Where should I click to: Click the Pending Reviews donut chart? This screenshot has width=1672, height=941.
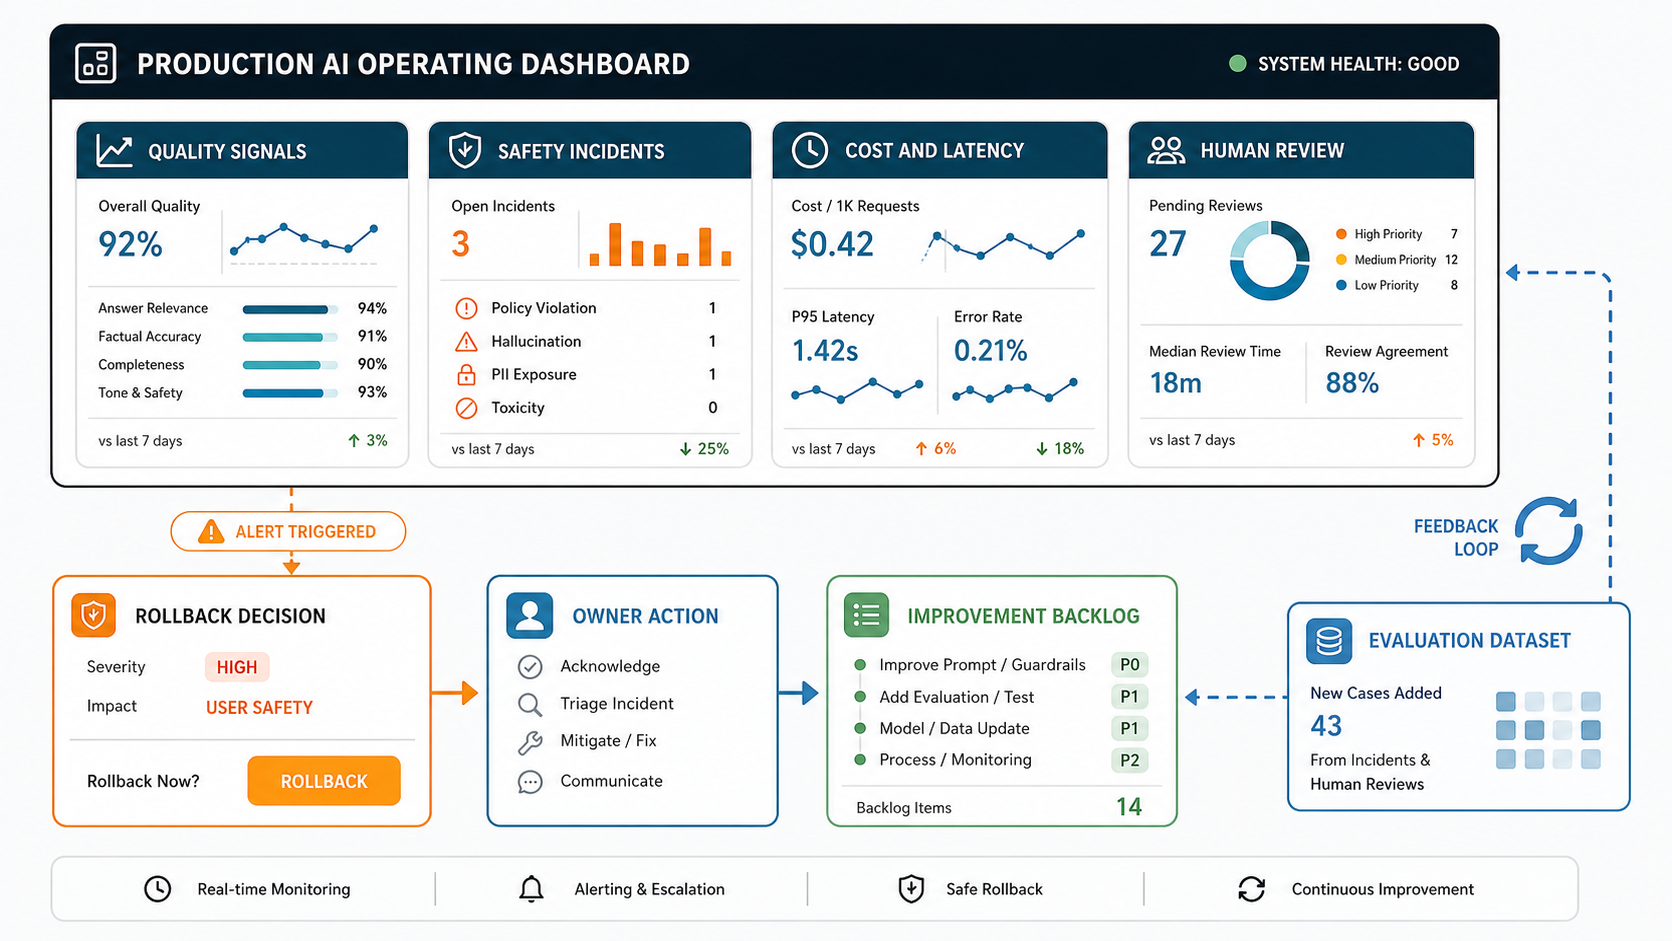click(x=1269, y=260)
